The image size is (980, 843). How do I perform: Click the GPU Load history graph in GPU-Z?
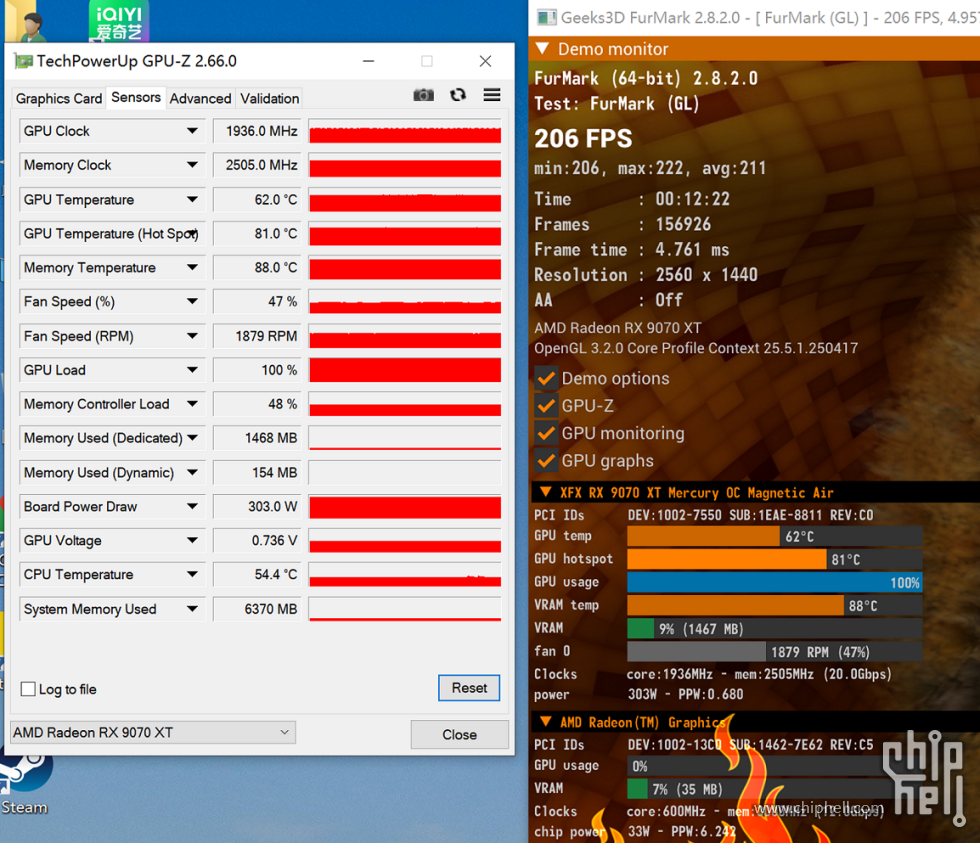click(405, 370)
